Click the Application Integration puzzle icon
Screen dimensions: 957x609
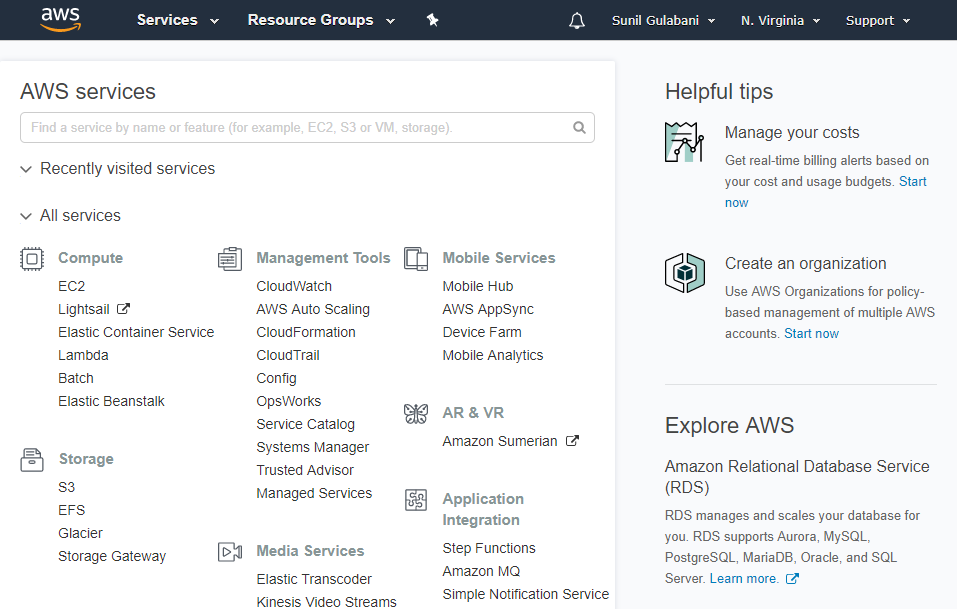pos(416,500)
